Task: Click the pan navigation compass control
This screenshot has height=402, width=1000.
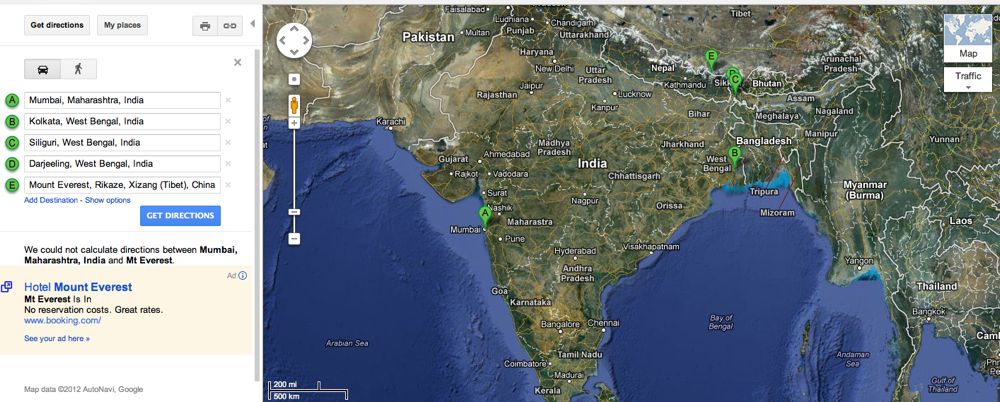Action: [x=294, y=41]
